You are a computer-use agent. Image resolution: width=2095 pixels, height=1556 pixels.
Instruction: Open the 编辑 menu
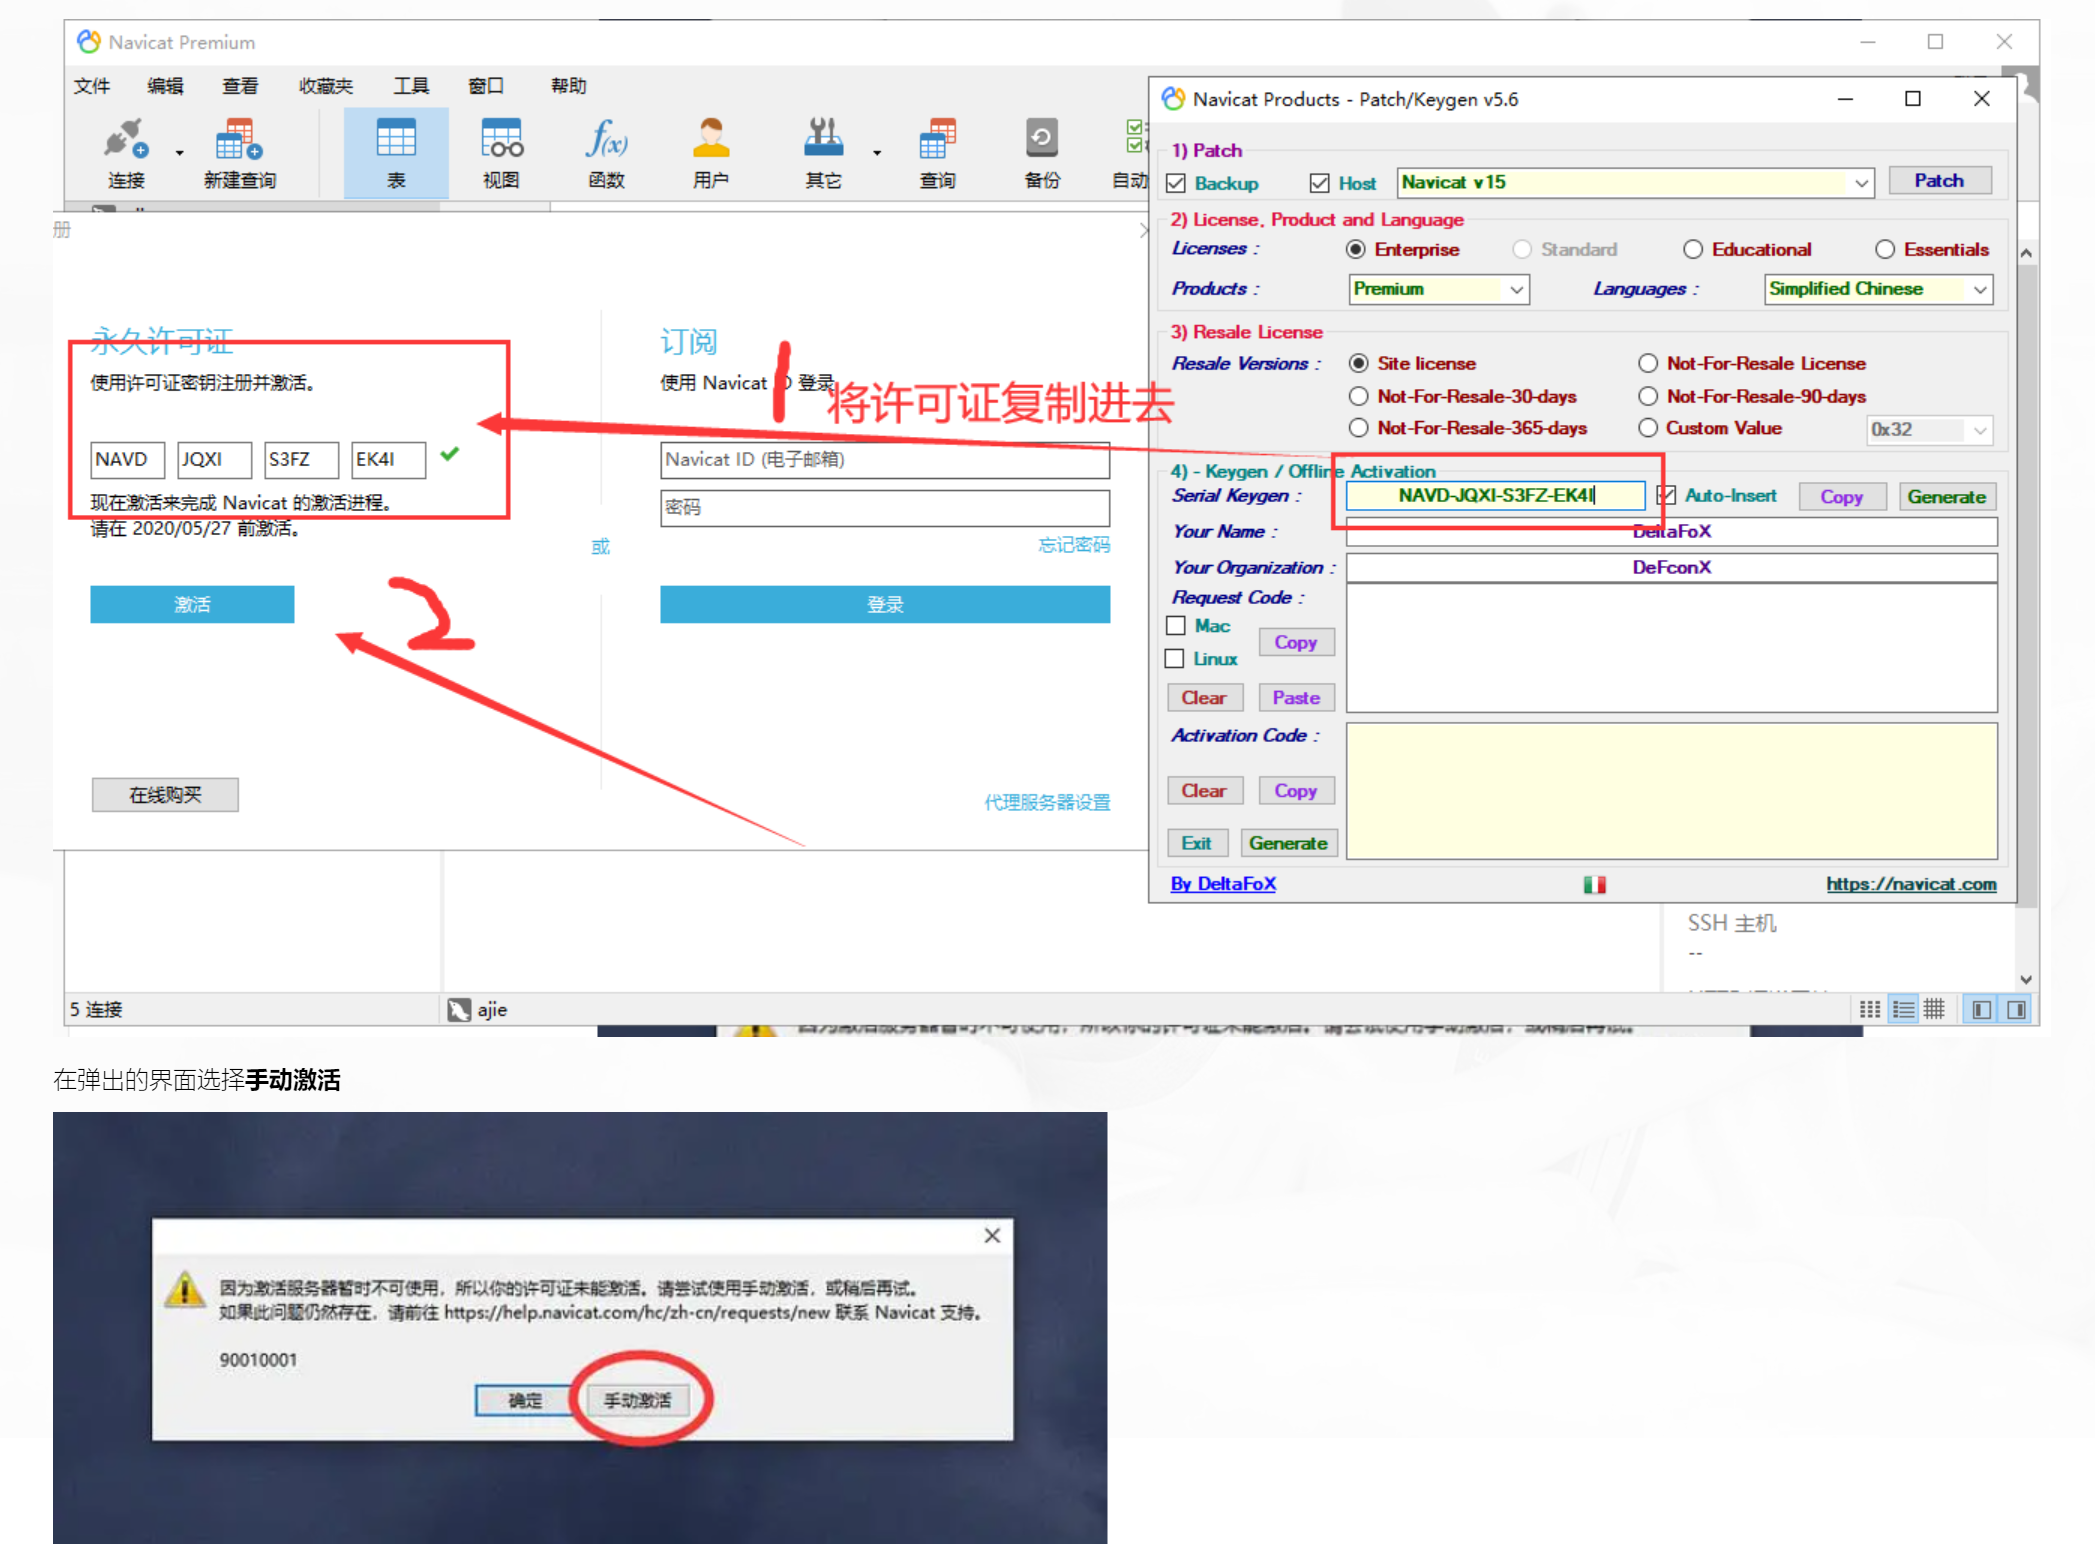166,86
